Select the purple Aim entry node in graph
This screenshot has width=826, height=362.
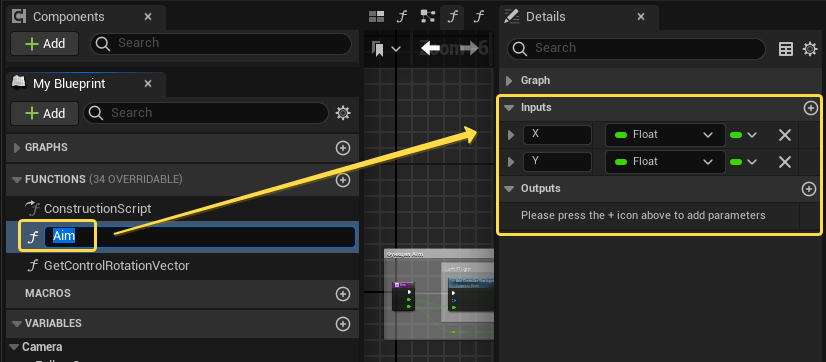[403, 296]
